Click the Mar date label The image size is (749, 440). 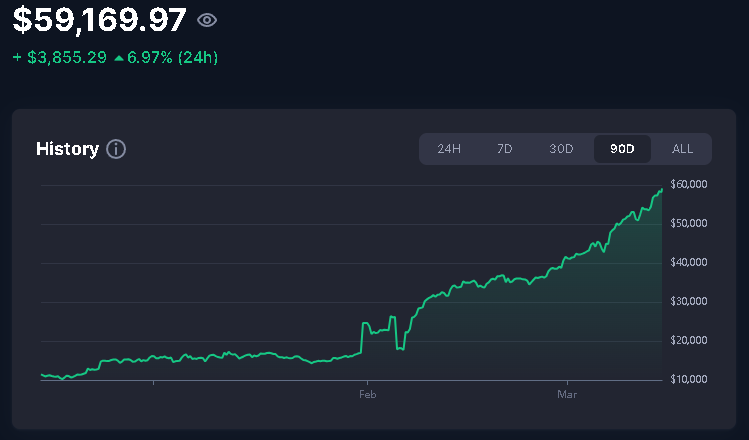coord(567,395)
